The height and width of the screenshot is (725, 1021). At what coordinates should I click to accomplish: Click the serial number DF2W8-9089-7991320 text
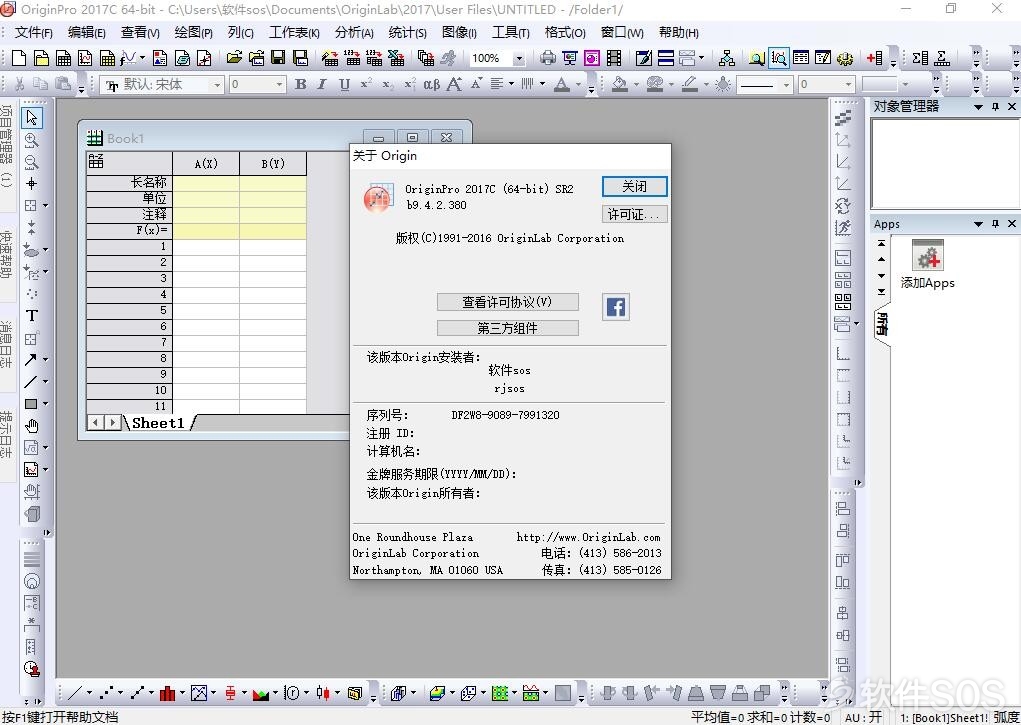(x=505, y=415)
